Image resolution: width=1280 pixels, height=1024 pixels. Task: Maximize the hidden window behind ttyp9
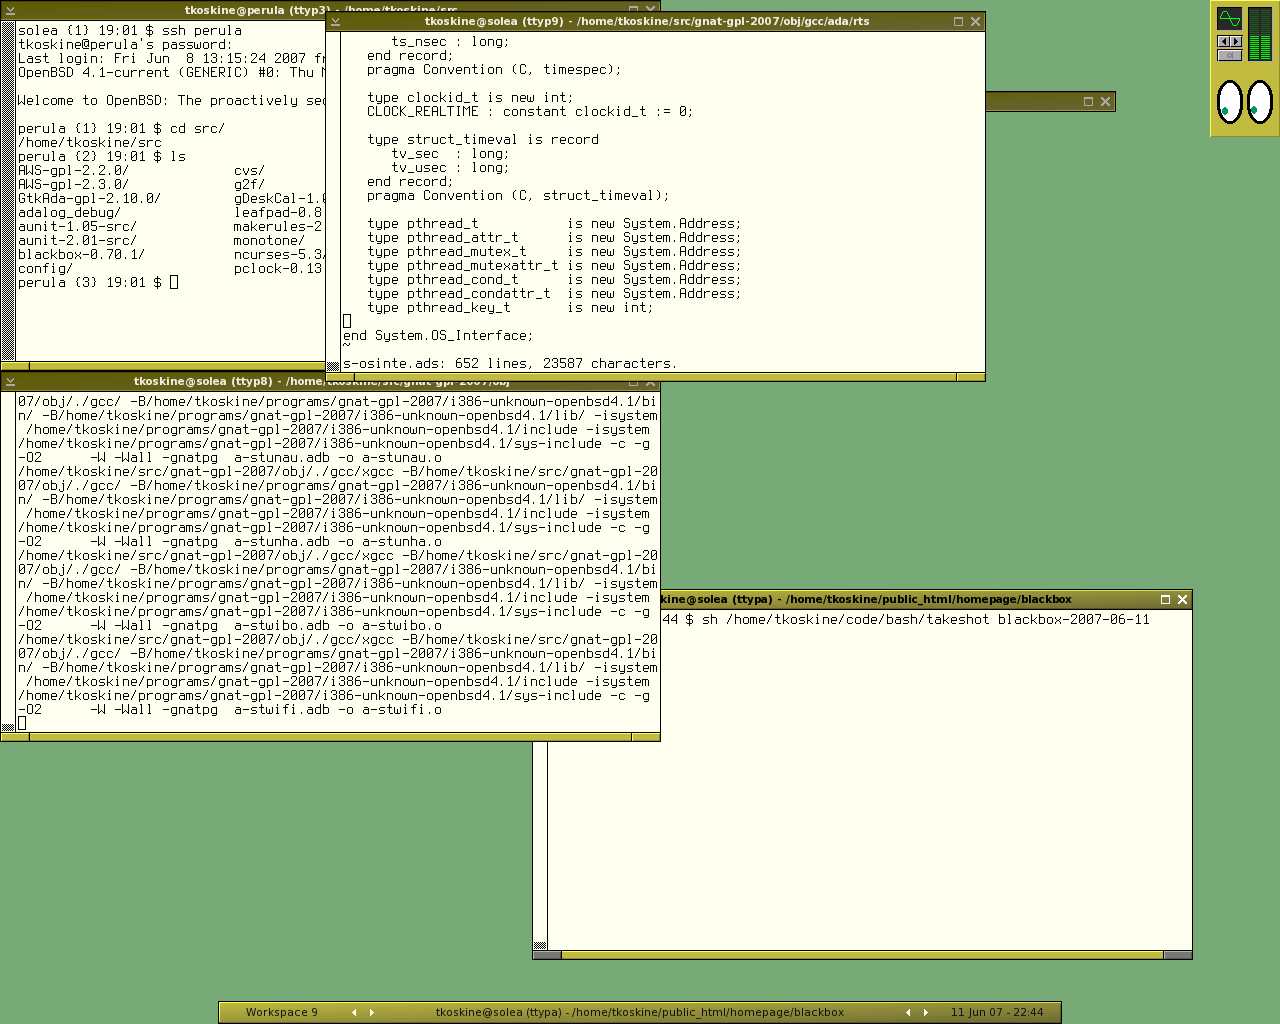pyautogui.click(x=1088, y=101)
